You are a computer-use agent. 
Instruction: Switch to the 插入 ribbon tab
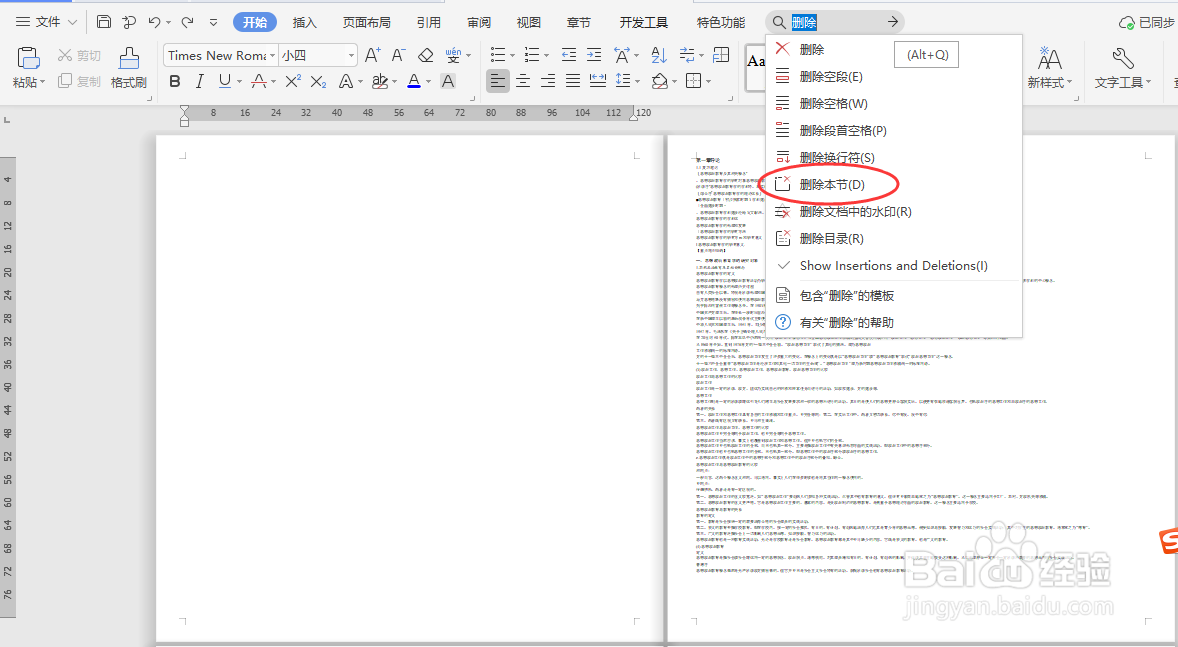304,23
